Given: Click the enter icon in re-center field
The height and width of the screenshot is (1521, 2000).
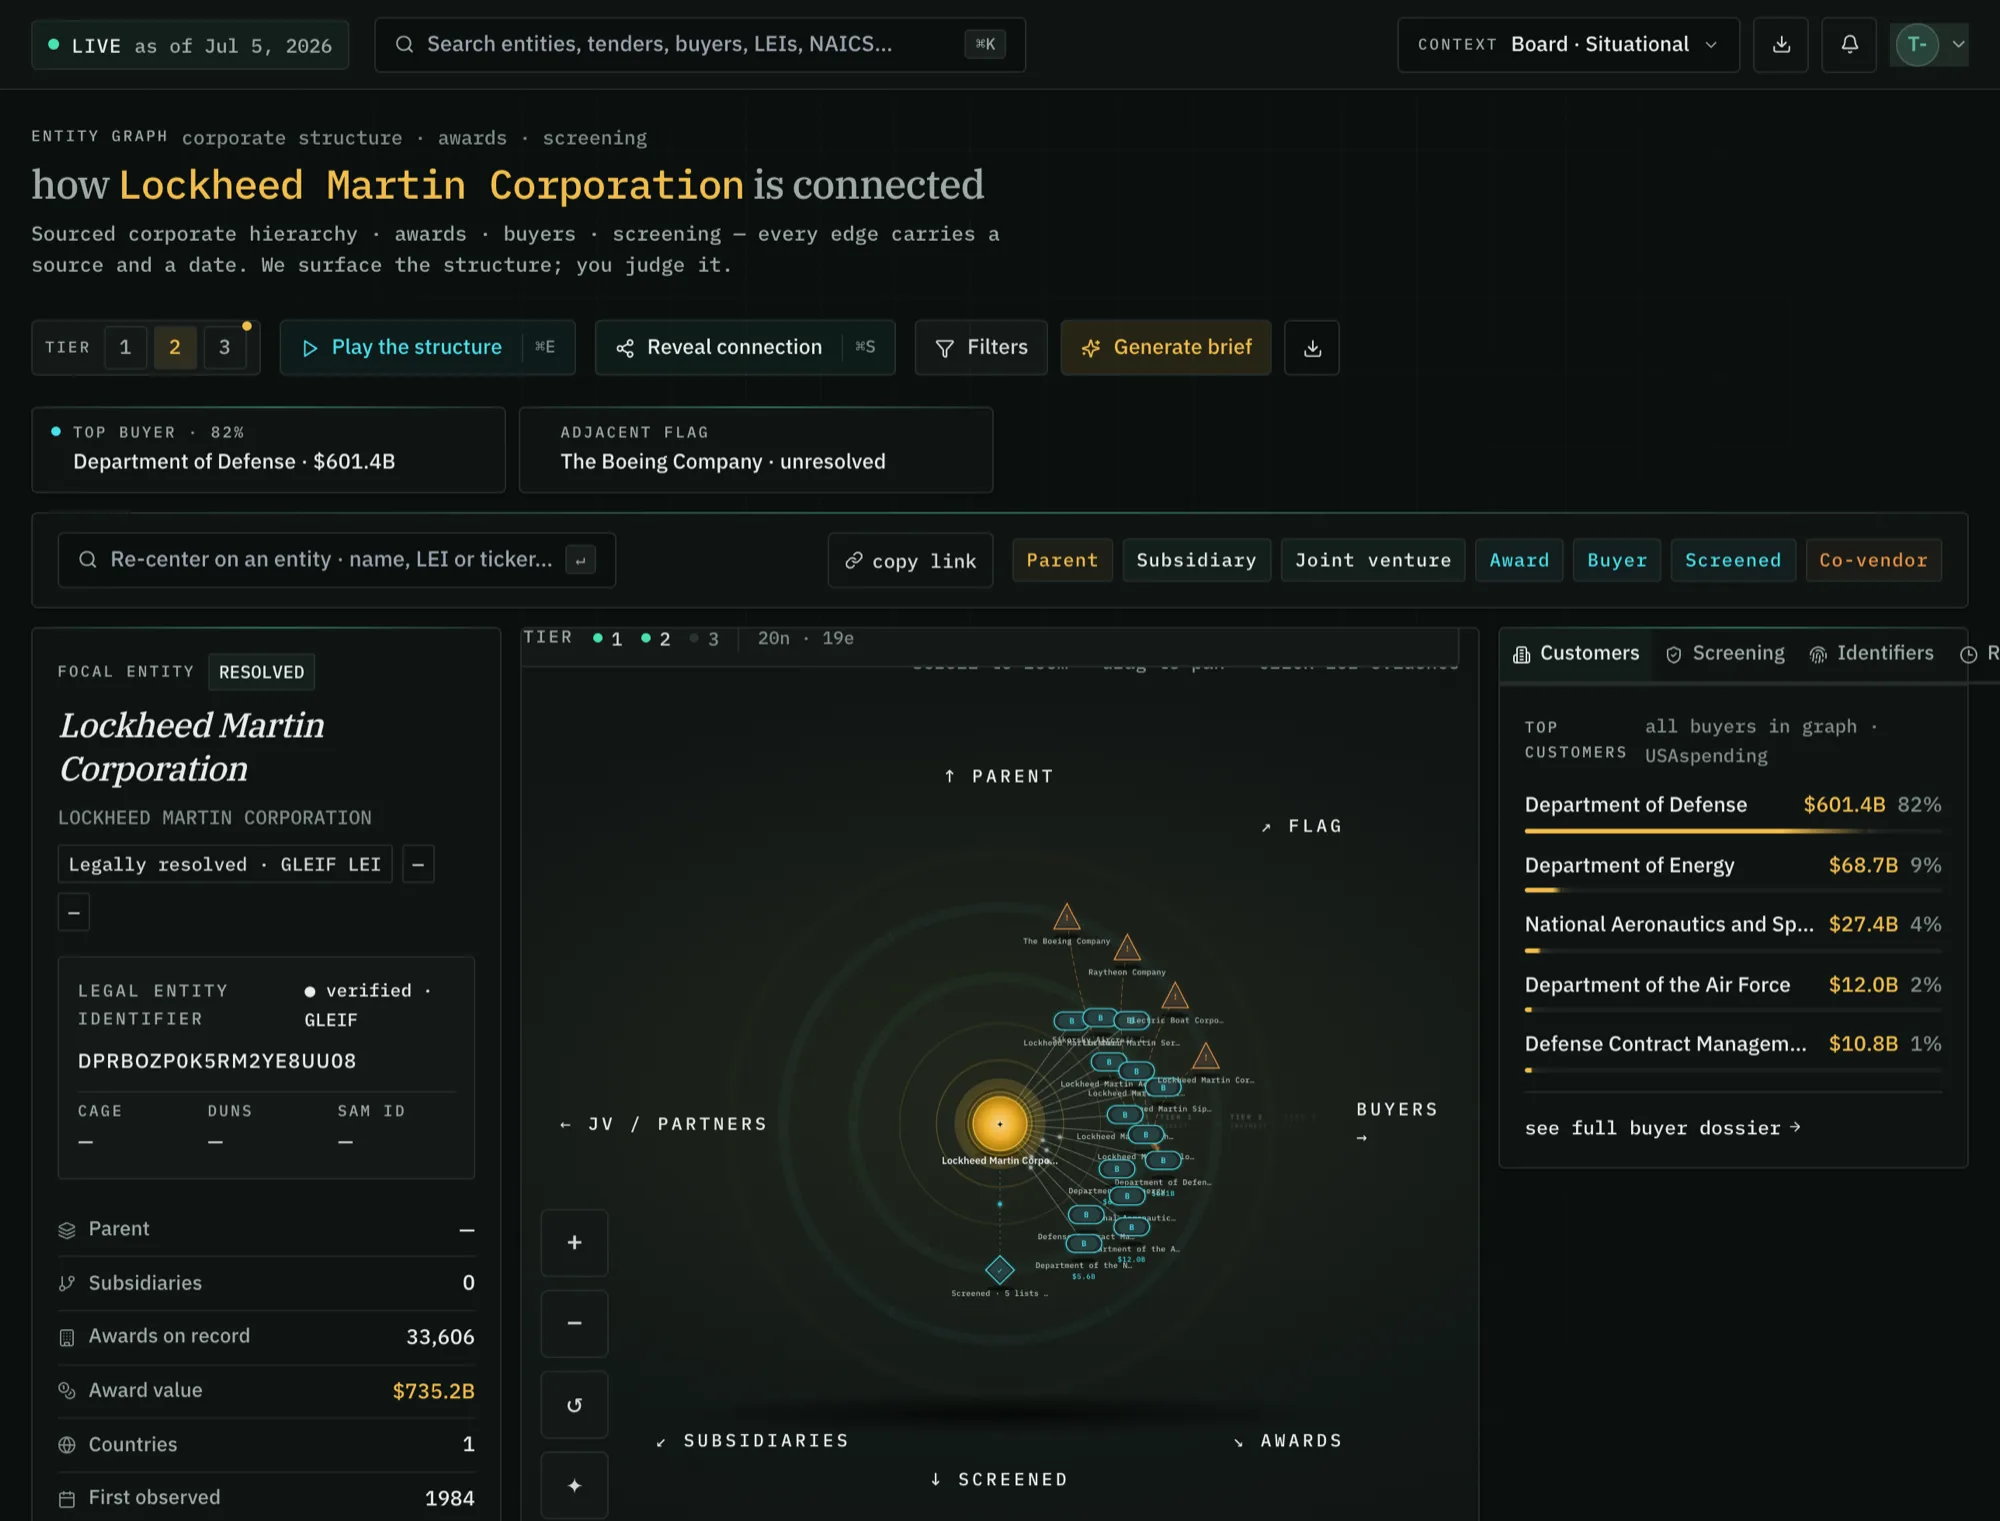Looking at the screenshot, I should pos(580,560).
